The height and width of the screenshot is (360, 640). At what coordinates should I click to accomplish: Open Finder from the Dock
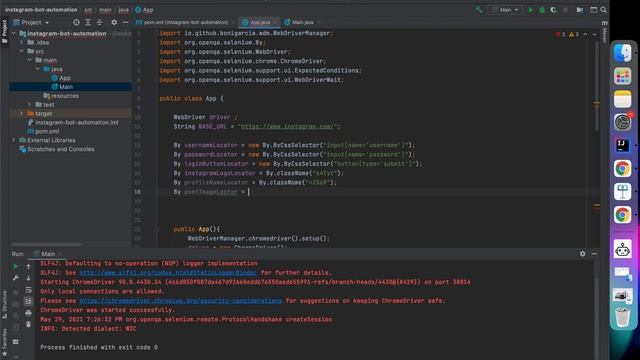(x=622, y=53)
